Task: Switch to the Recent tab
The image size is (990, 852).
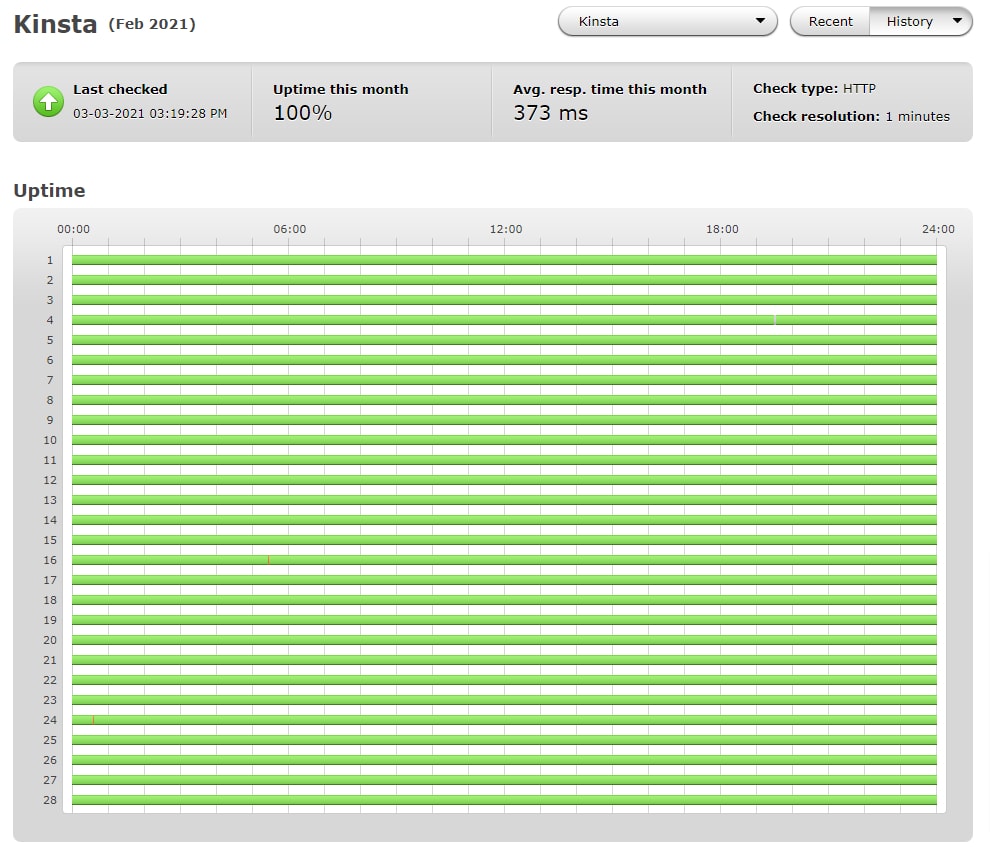Action: [x=830, y=21]
